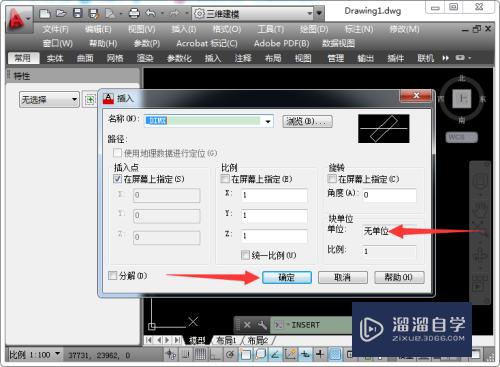Viewport: 500px width, 367px height.
Task: Click the Plot printer icon
Action: [134, 13]
